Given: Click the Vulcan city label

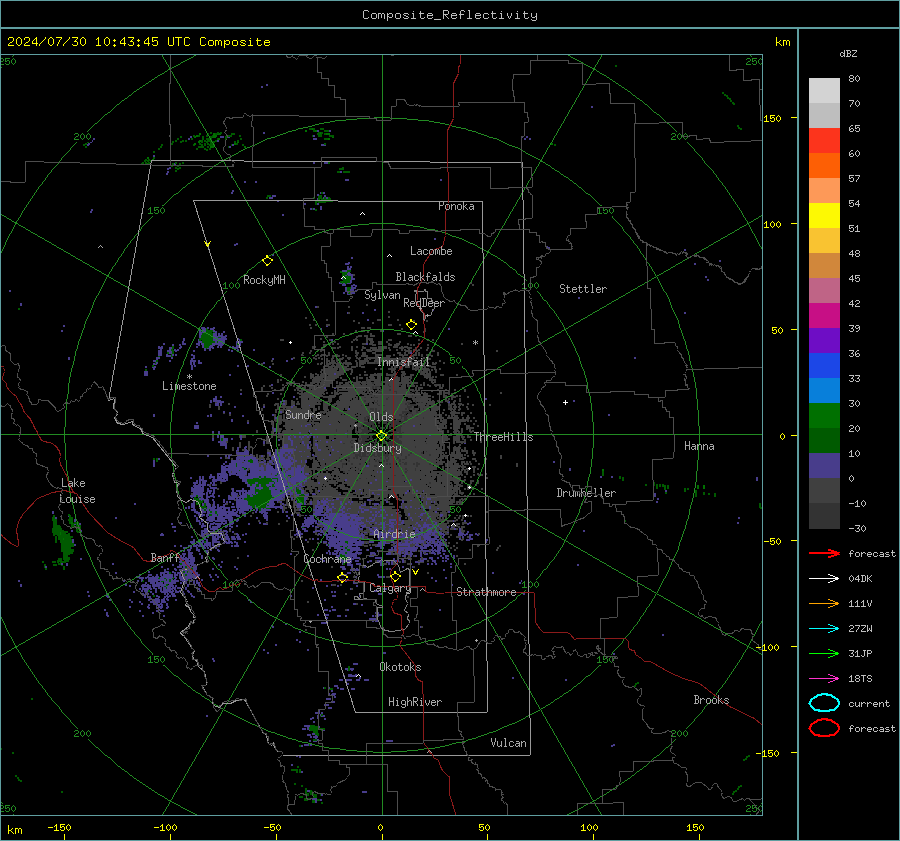Looking at the screenshot, I should 508,743.
